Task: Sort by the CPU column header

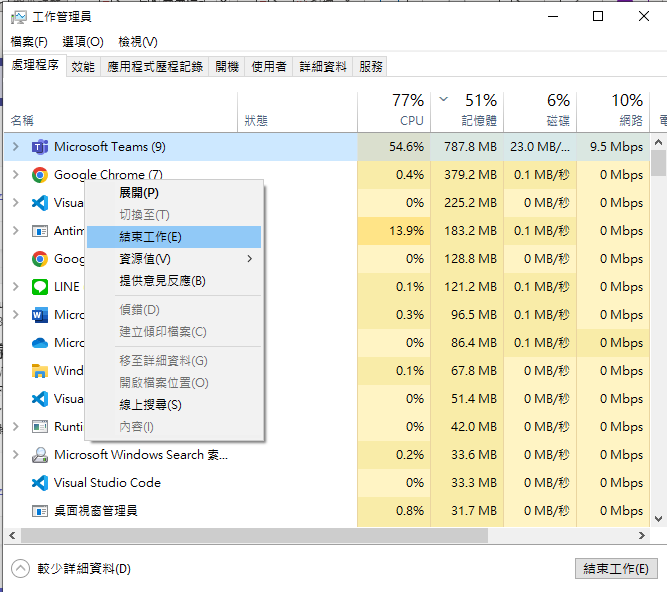Action: 394,111
